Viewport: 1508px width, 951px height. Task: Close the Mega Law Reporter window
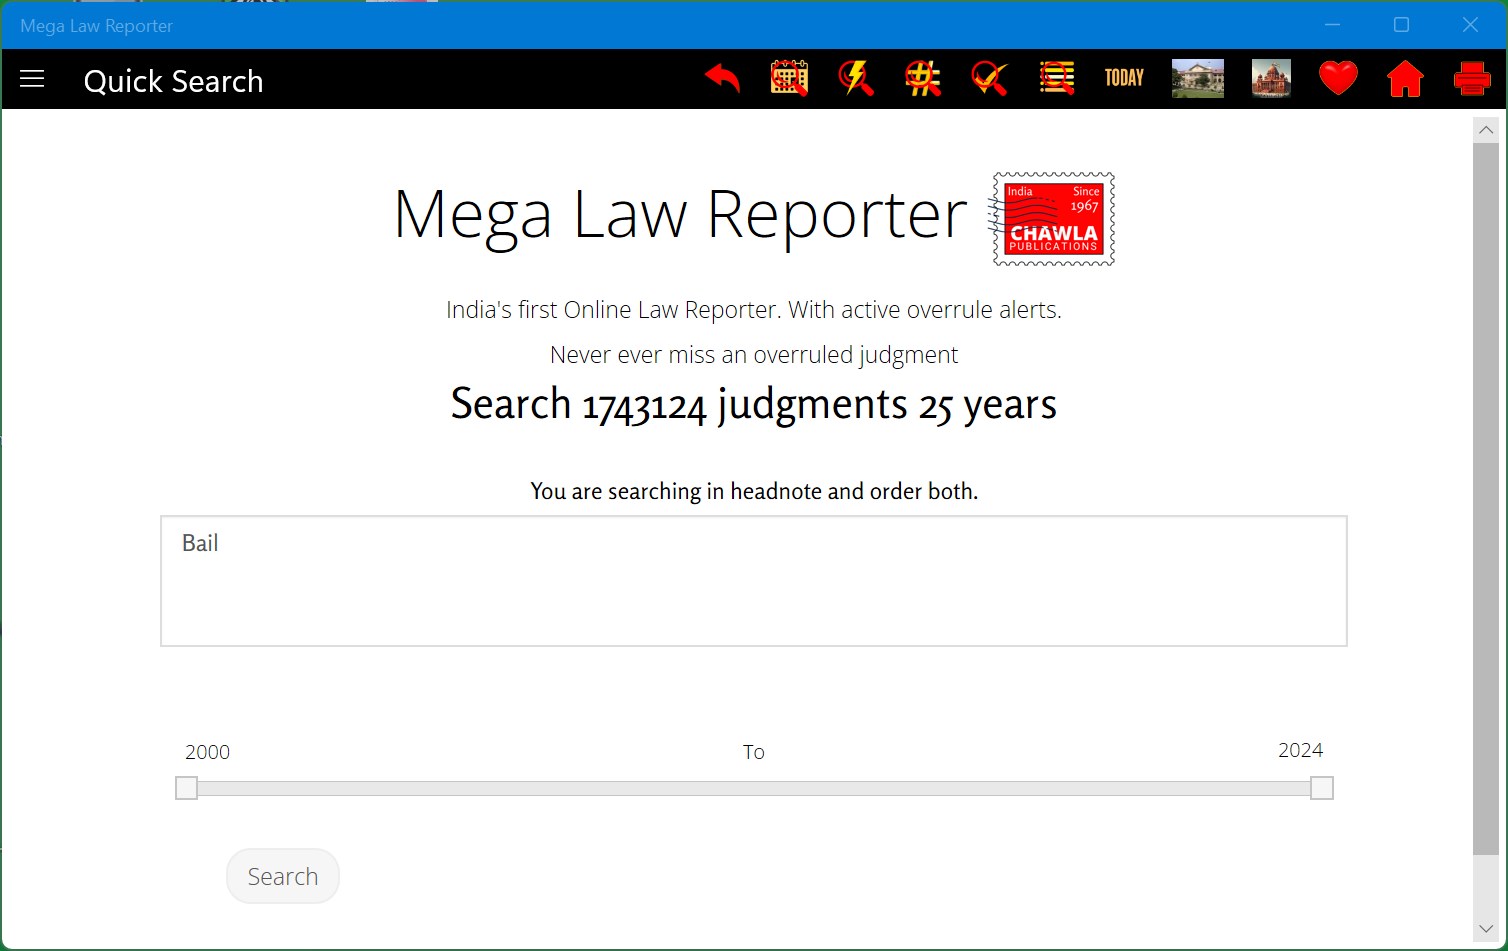(x=1470, y=25)
